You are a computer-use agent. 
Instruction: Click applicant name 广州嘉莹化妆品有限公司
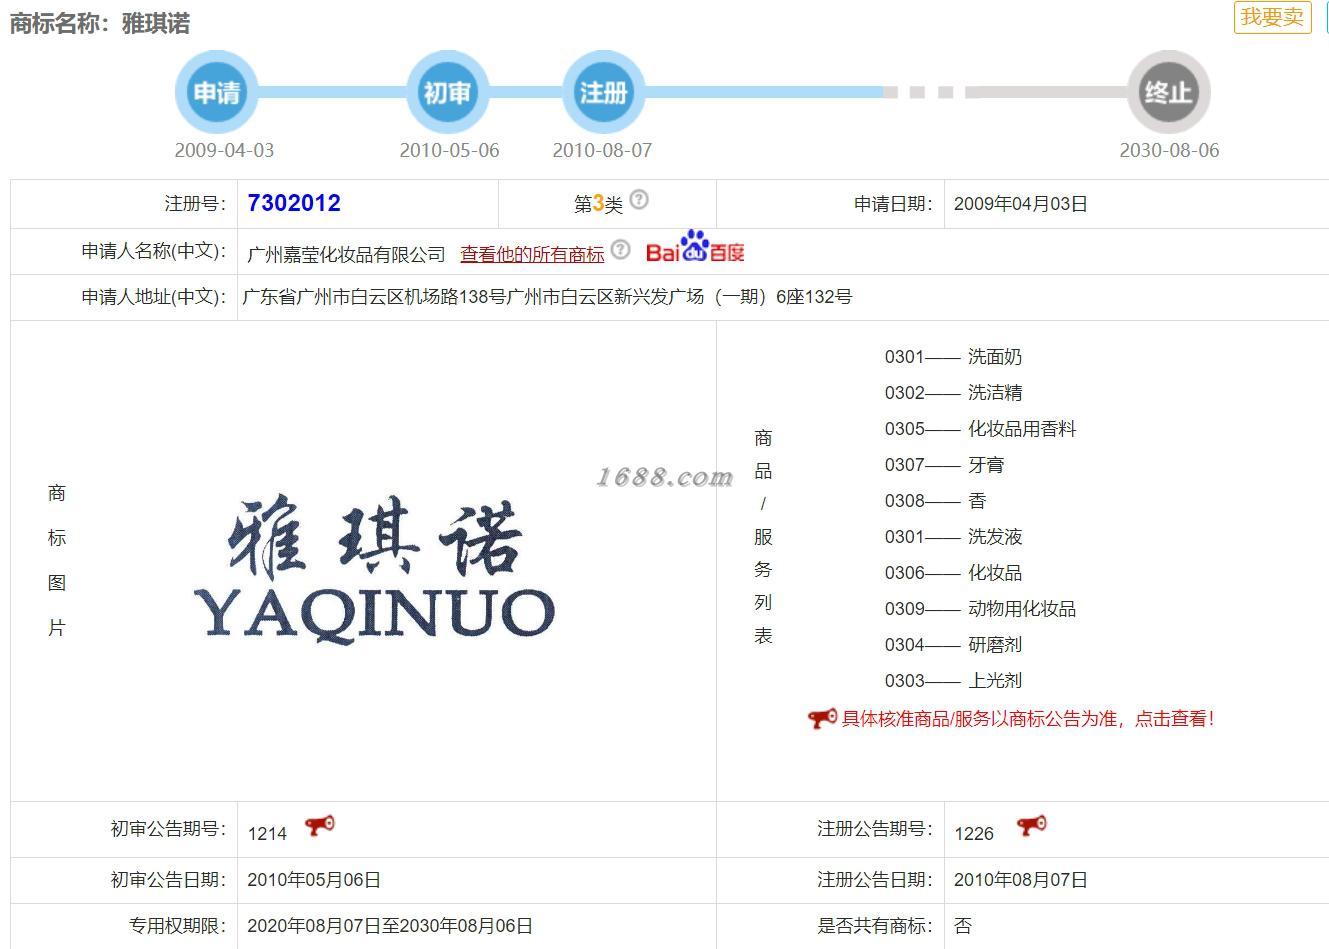tap(346, 254)
